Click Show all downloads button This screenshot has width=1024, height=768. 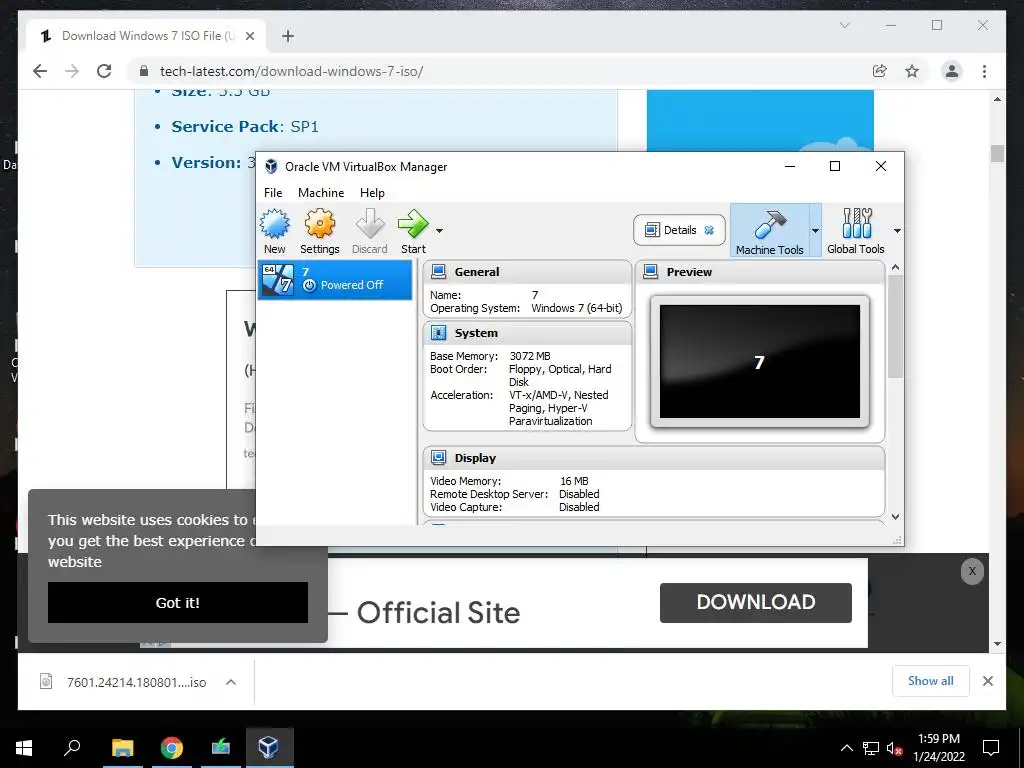click(931, 681)
